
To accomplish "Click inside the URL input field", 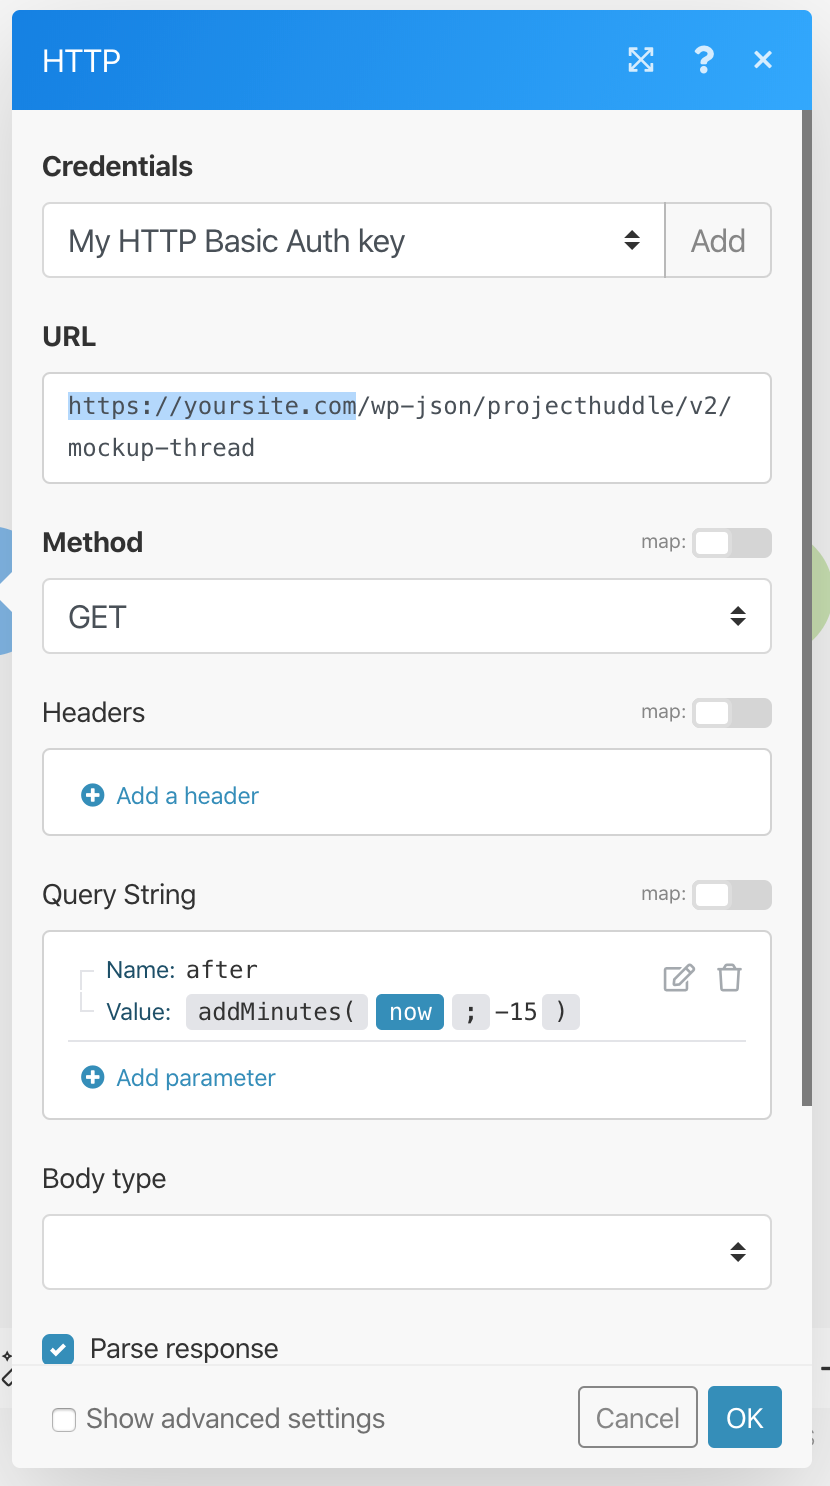I will (x=406, y=428).
